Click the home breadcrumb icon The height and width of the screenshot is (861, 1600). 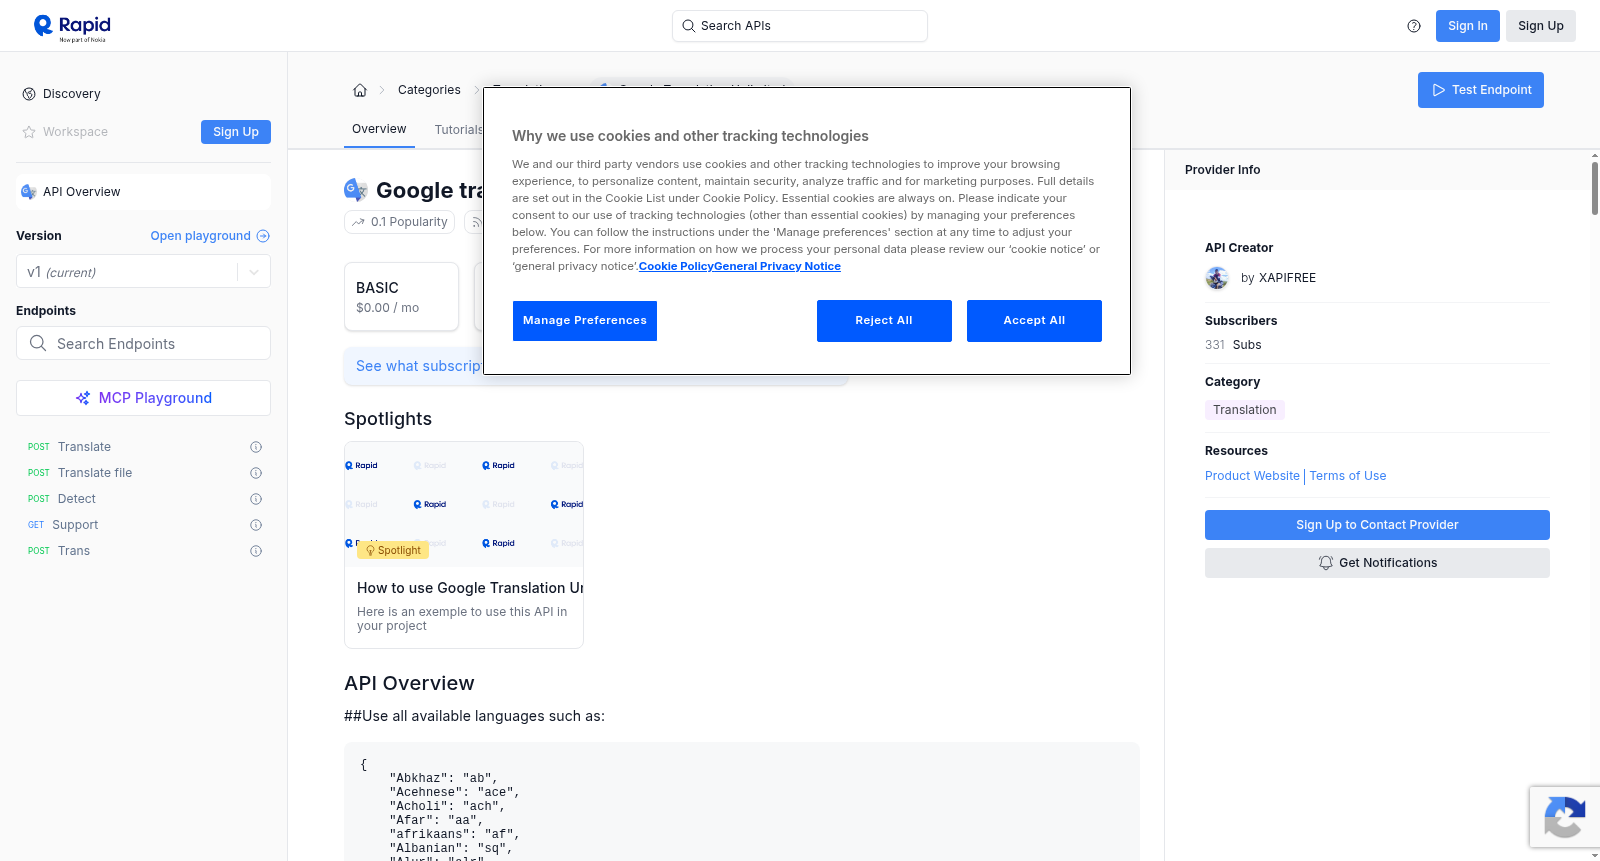point(360,90)
